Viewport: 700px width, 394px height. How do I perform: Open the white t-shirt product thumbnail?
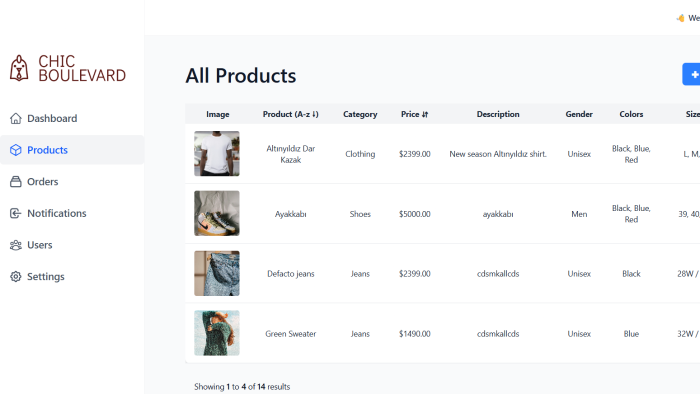tap(217, 153)
